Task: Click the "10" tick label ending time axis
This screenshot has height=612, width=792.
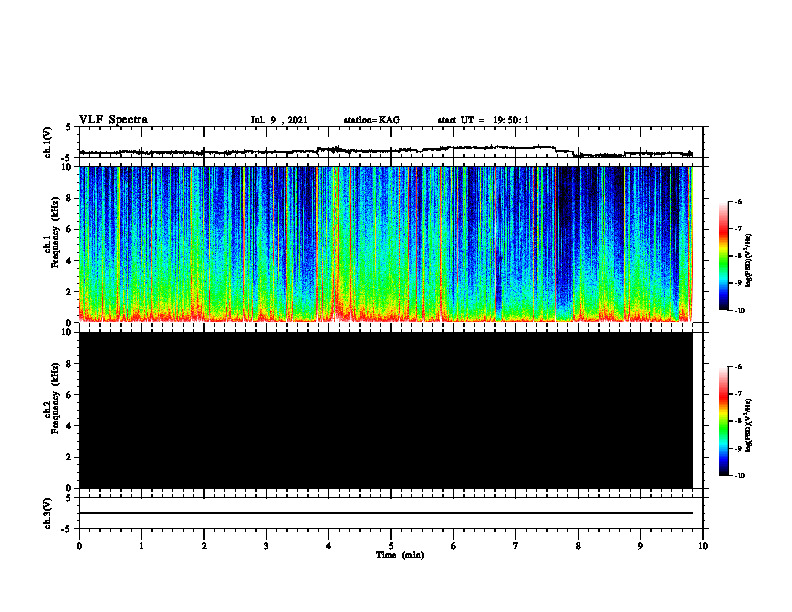Action: coord(703,546)
